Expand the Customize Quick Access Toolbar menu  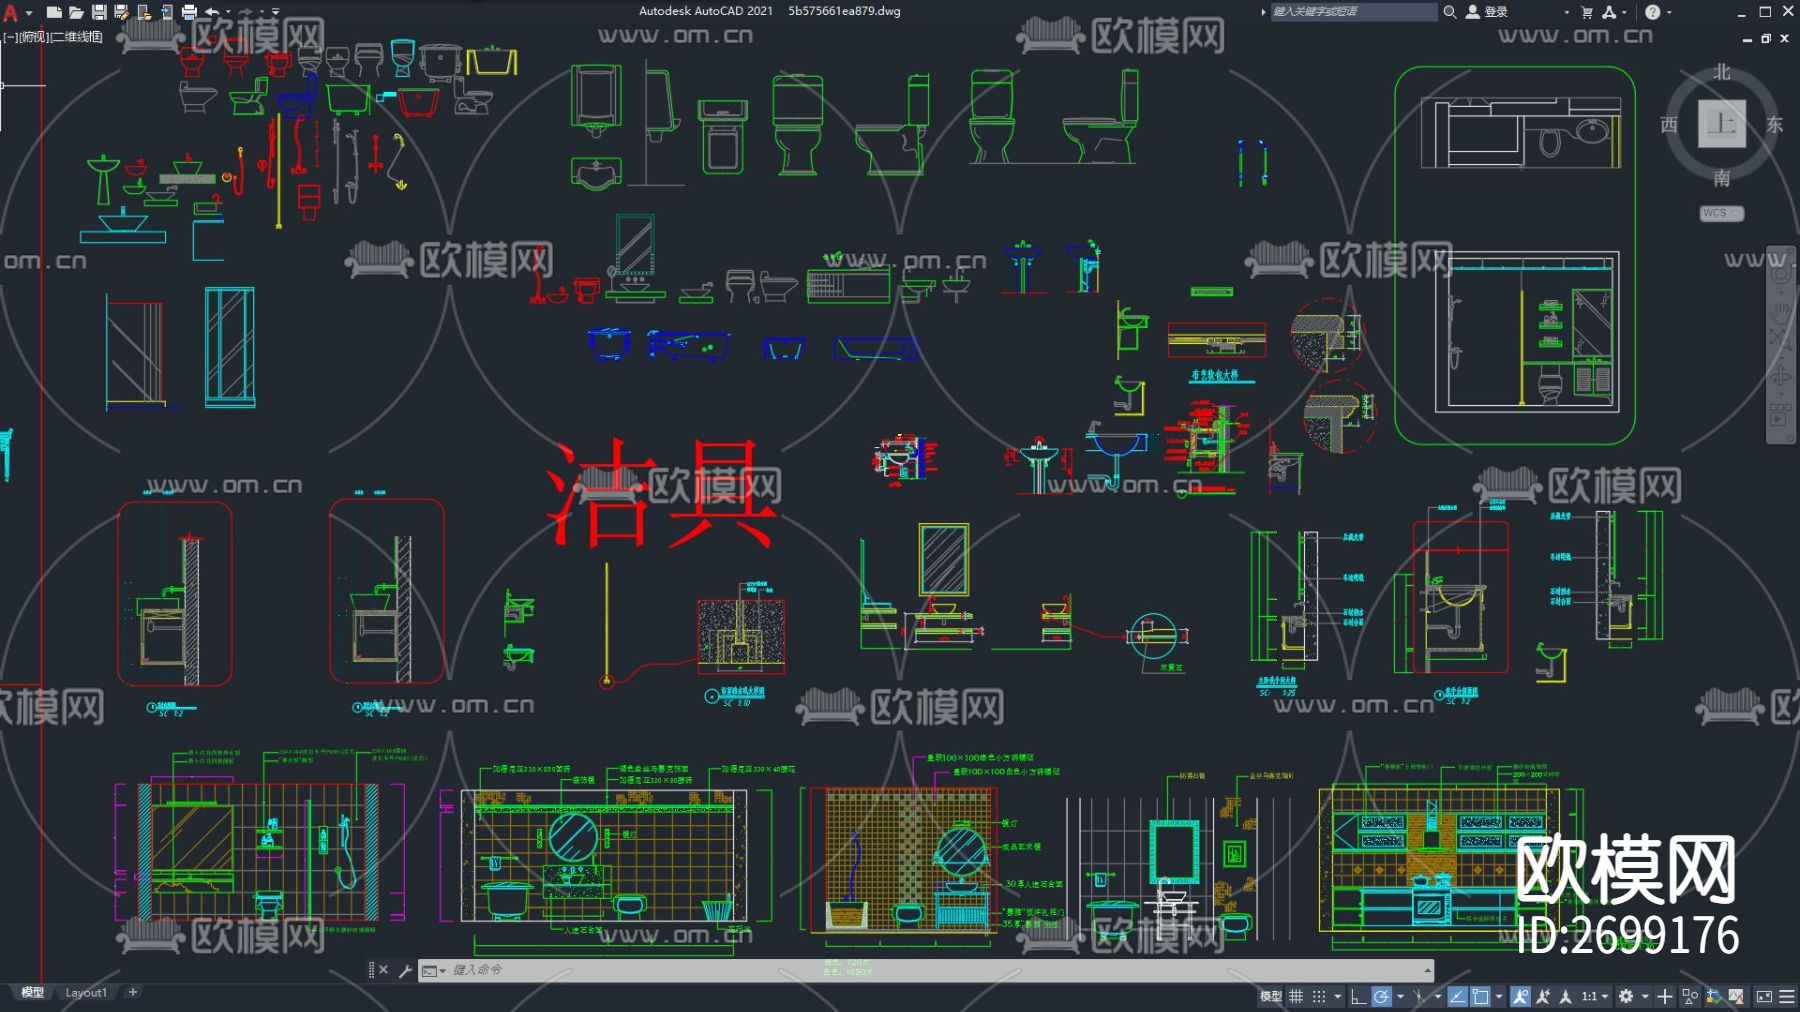tap(276, 12)
